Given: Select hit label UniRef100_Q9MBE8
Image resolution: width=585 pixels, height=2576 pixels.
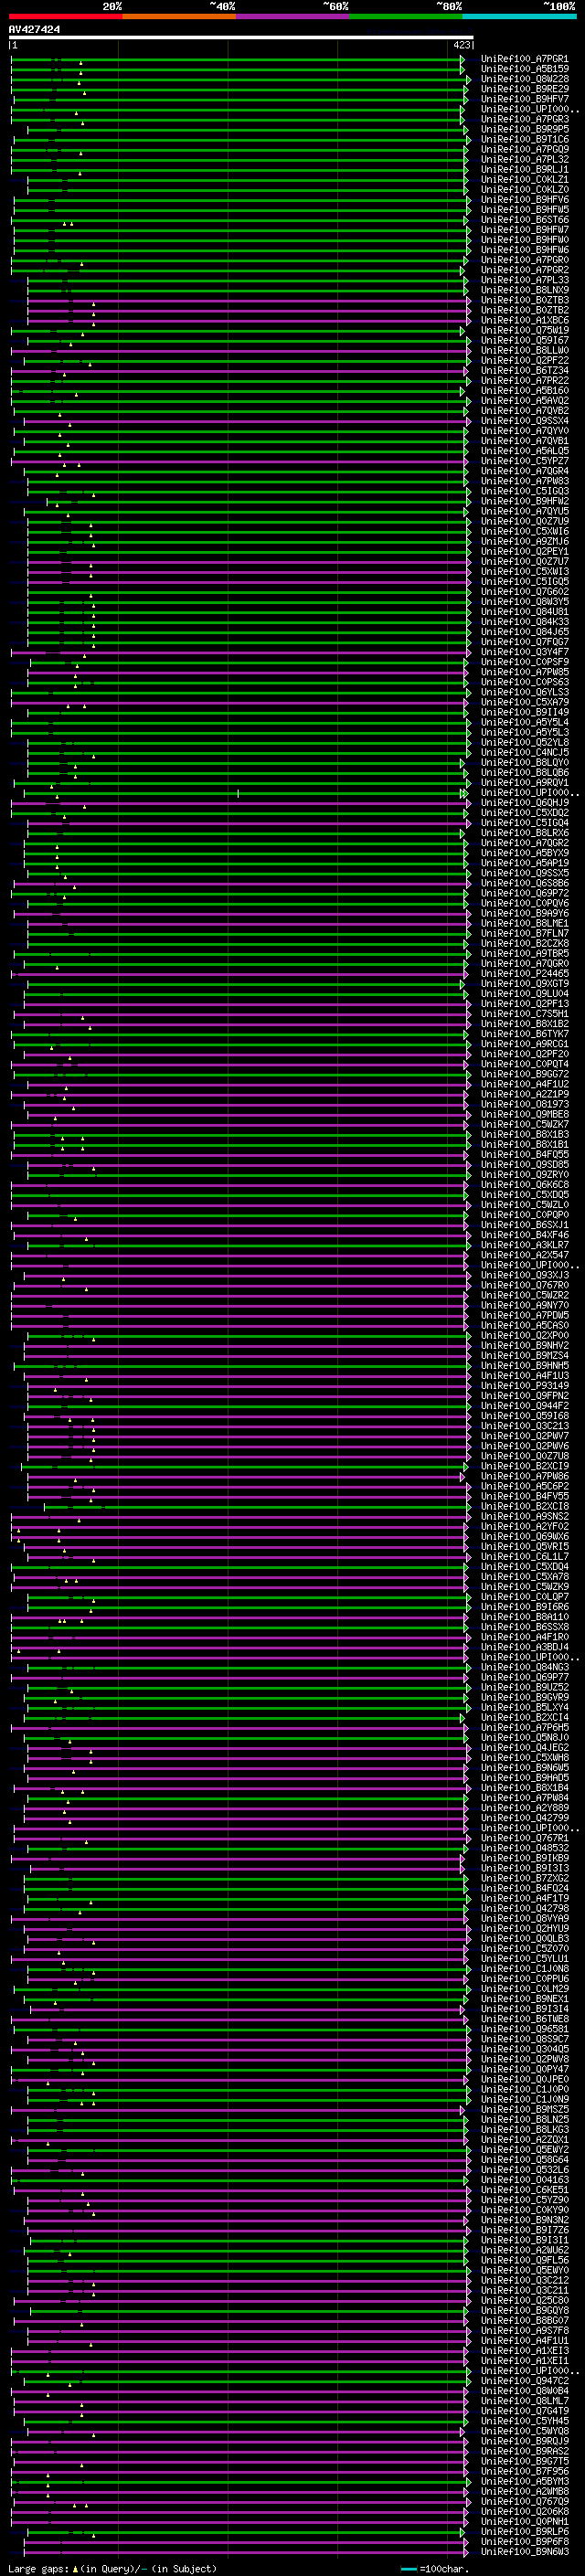Looking at the screenshot, I should [525, 1114].
